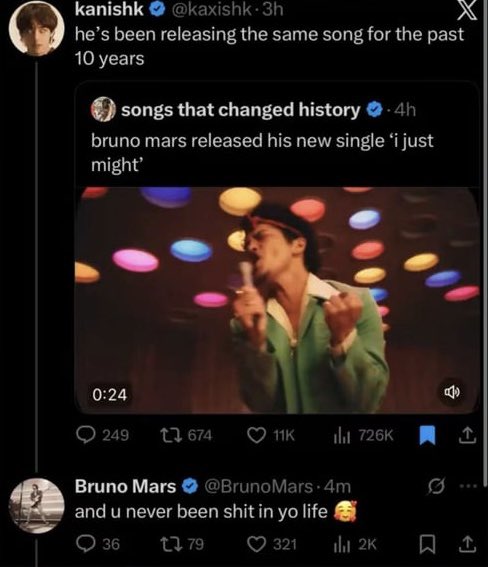The width and height of the screenshot is (488, 567).
Task: Share Bruno Mars' reply
Action: (467, 544)
